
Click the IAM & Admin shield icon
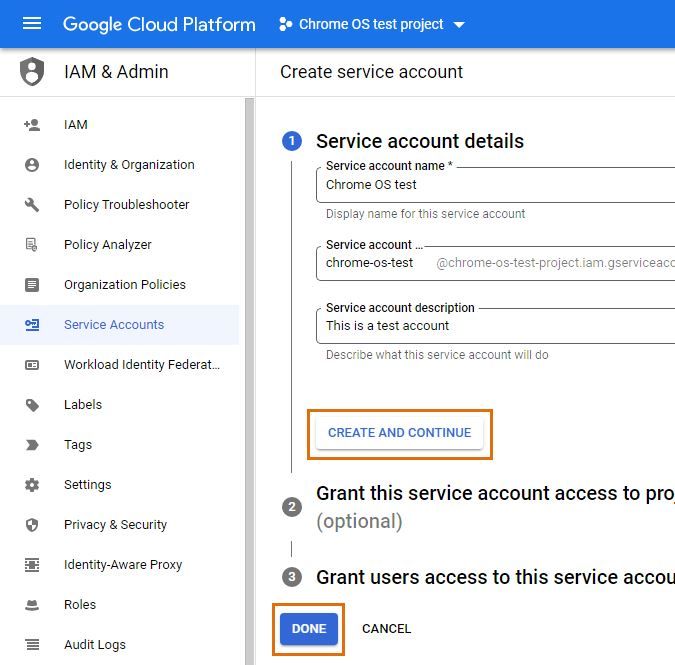pos(32,72)
